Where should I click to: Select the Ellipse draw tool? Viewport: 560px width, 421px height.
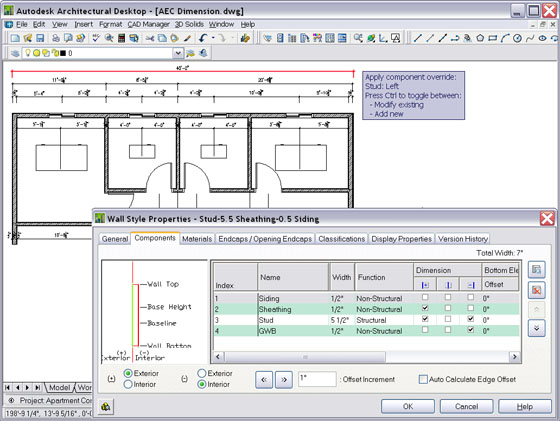click(x=542, y=38)
